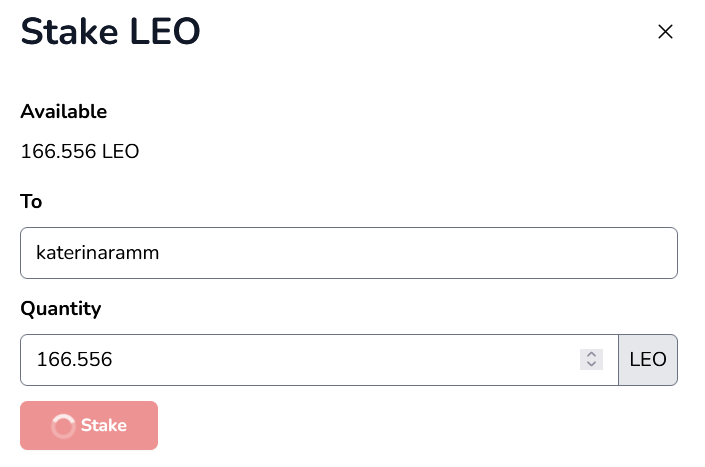
Task: Focus the Quantity input field
Action: click(x=319, y=360)
